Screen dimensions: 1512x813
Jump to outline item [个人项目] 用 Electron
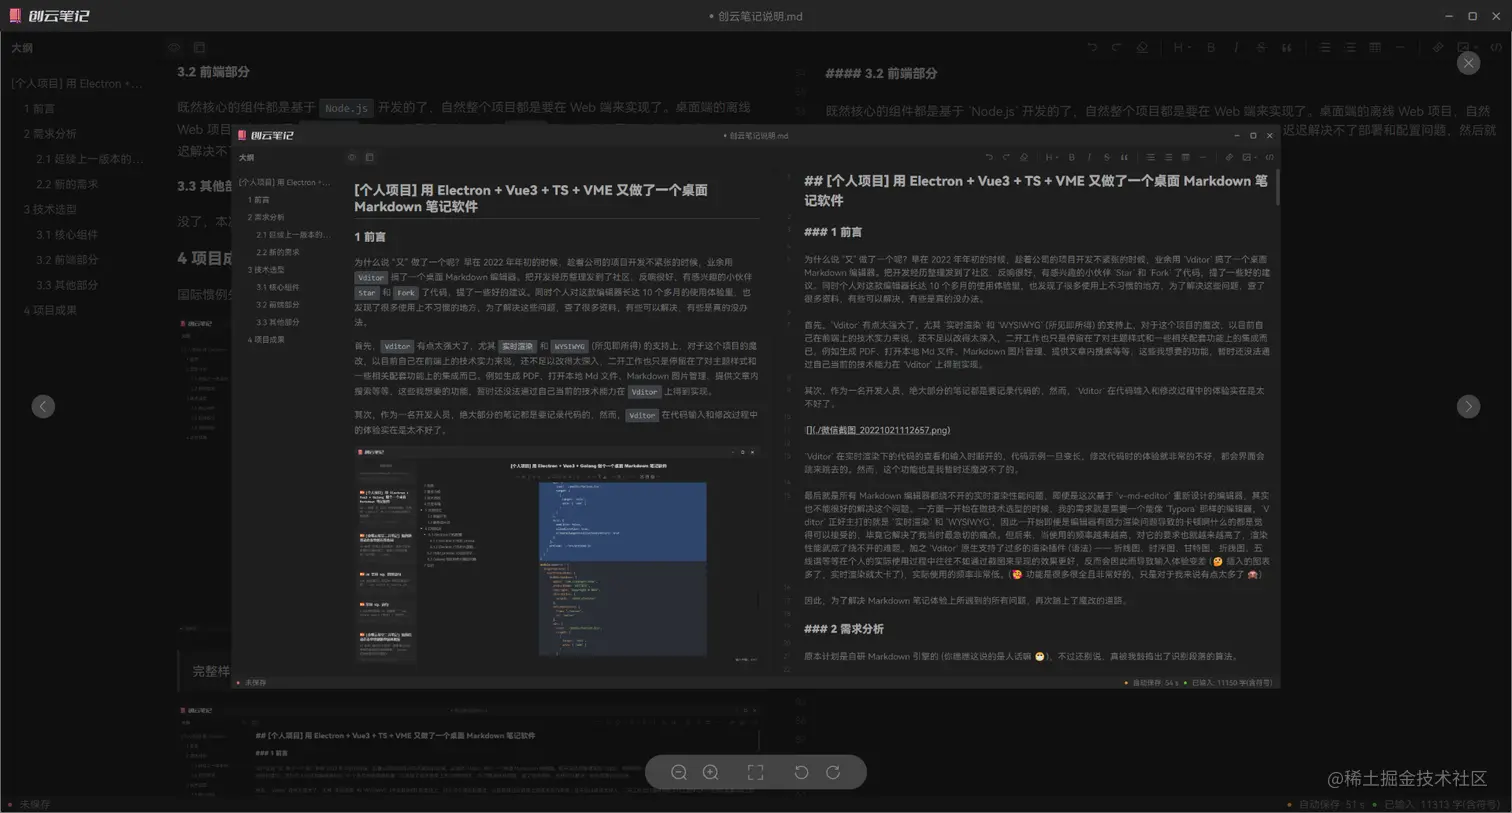click(76, 84)
